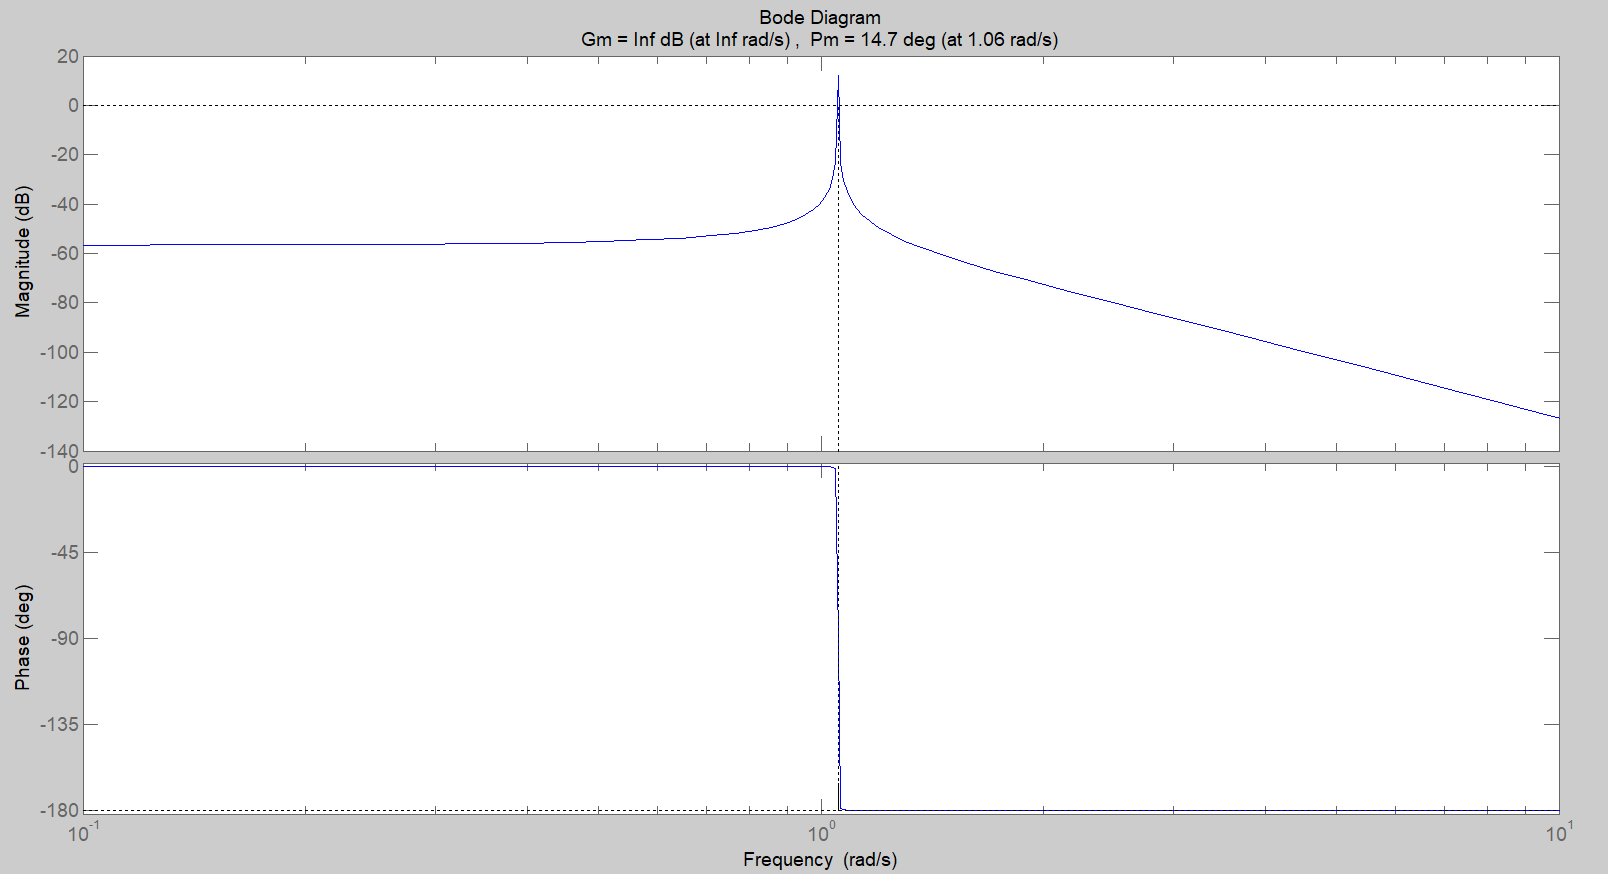Click the magnitude tick label -20

coord(63,154)
